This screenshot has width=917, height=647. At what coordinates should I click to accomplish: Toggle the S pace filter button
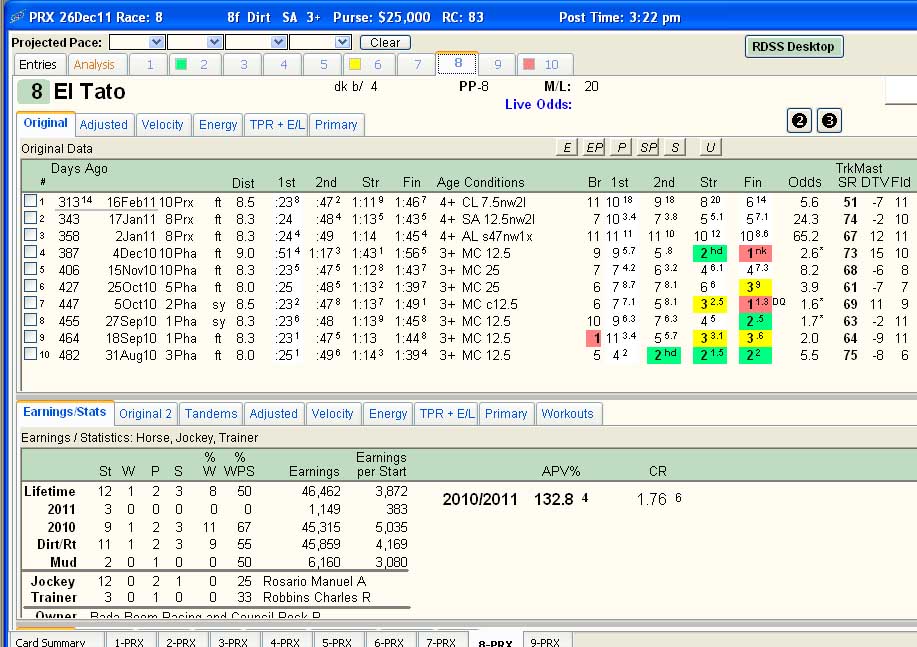[x=675, y=147]
